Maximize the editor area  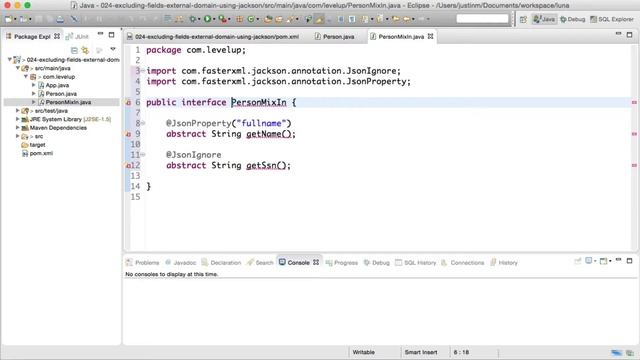pos(629,35)
